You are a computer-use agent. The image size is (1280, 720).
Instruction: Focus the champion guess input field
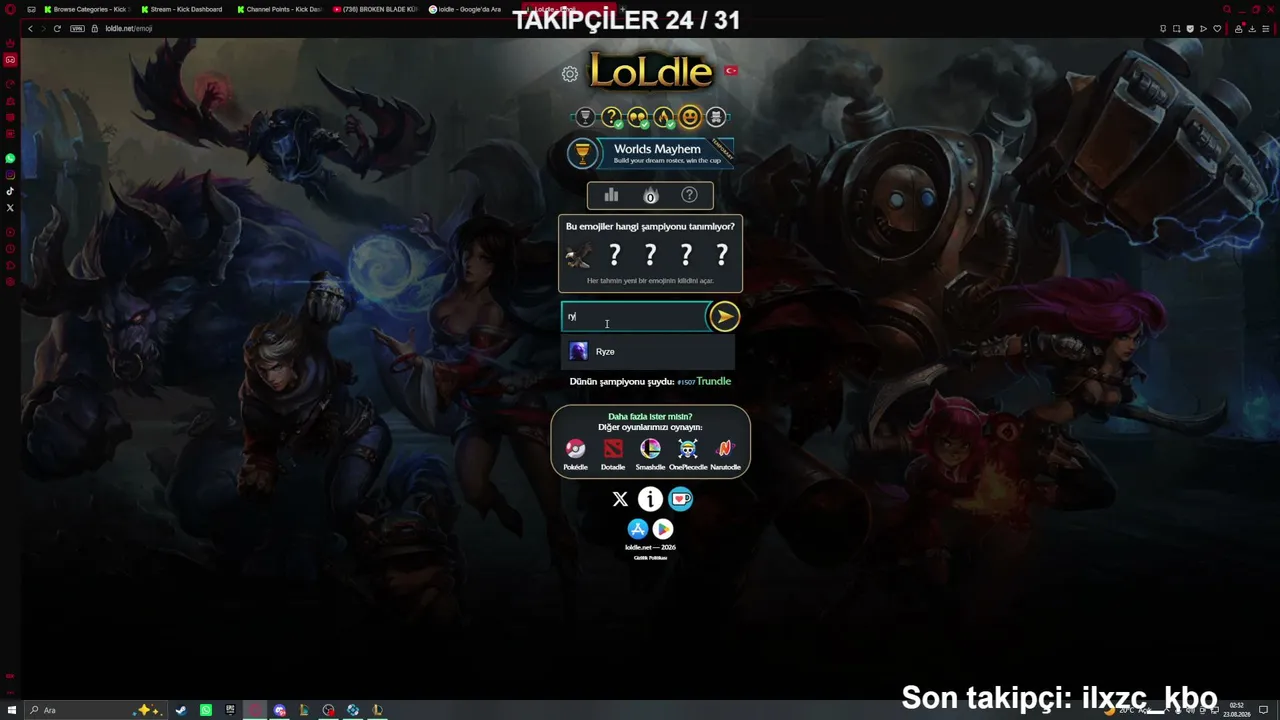(634, 317)
